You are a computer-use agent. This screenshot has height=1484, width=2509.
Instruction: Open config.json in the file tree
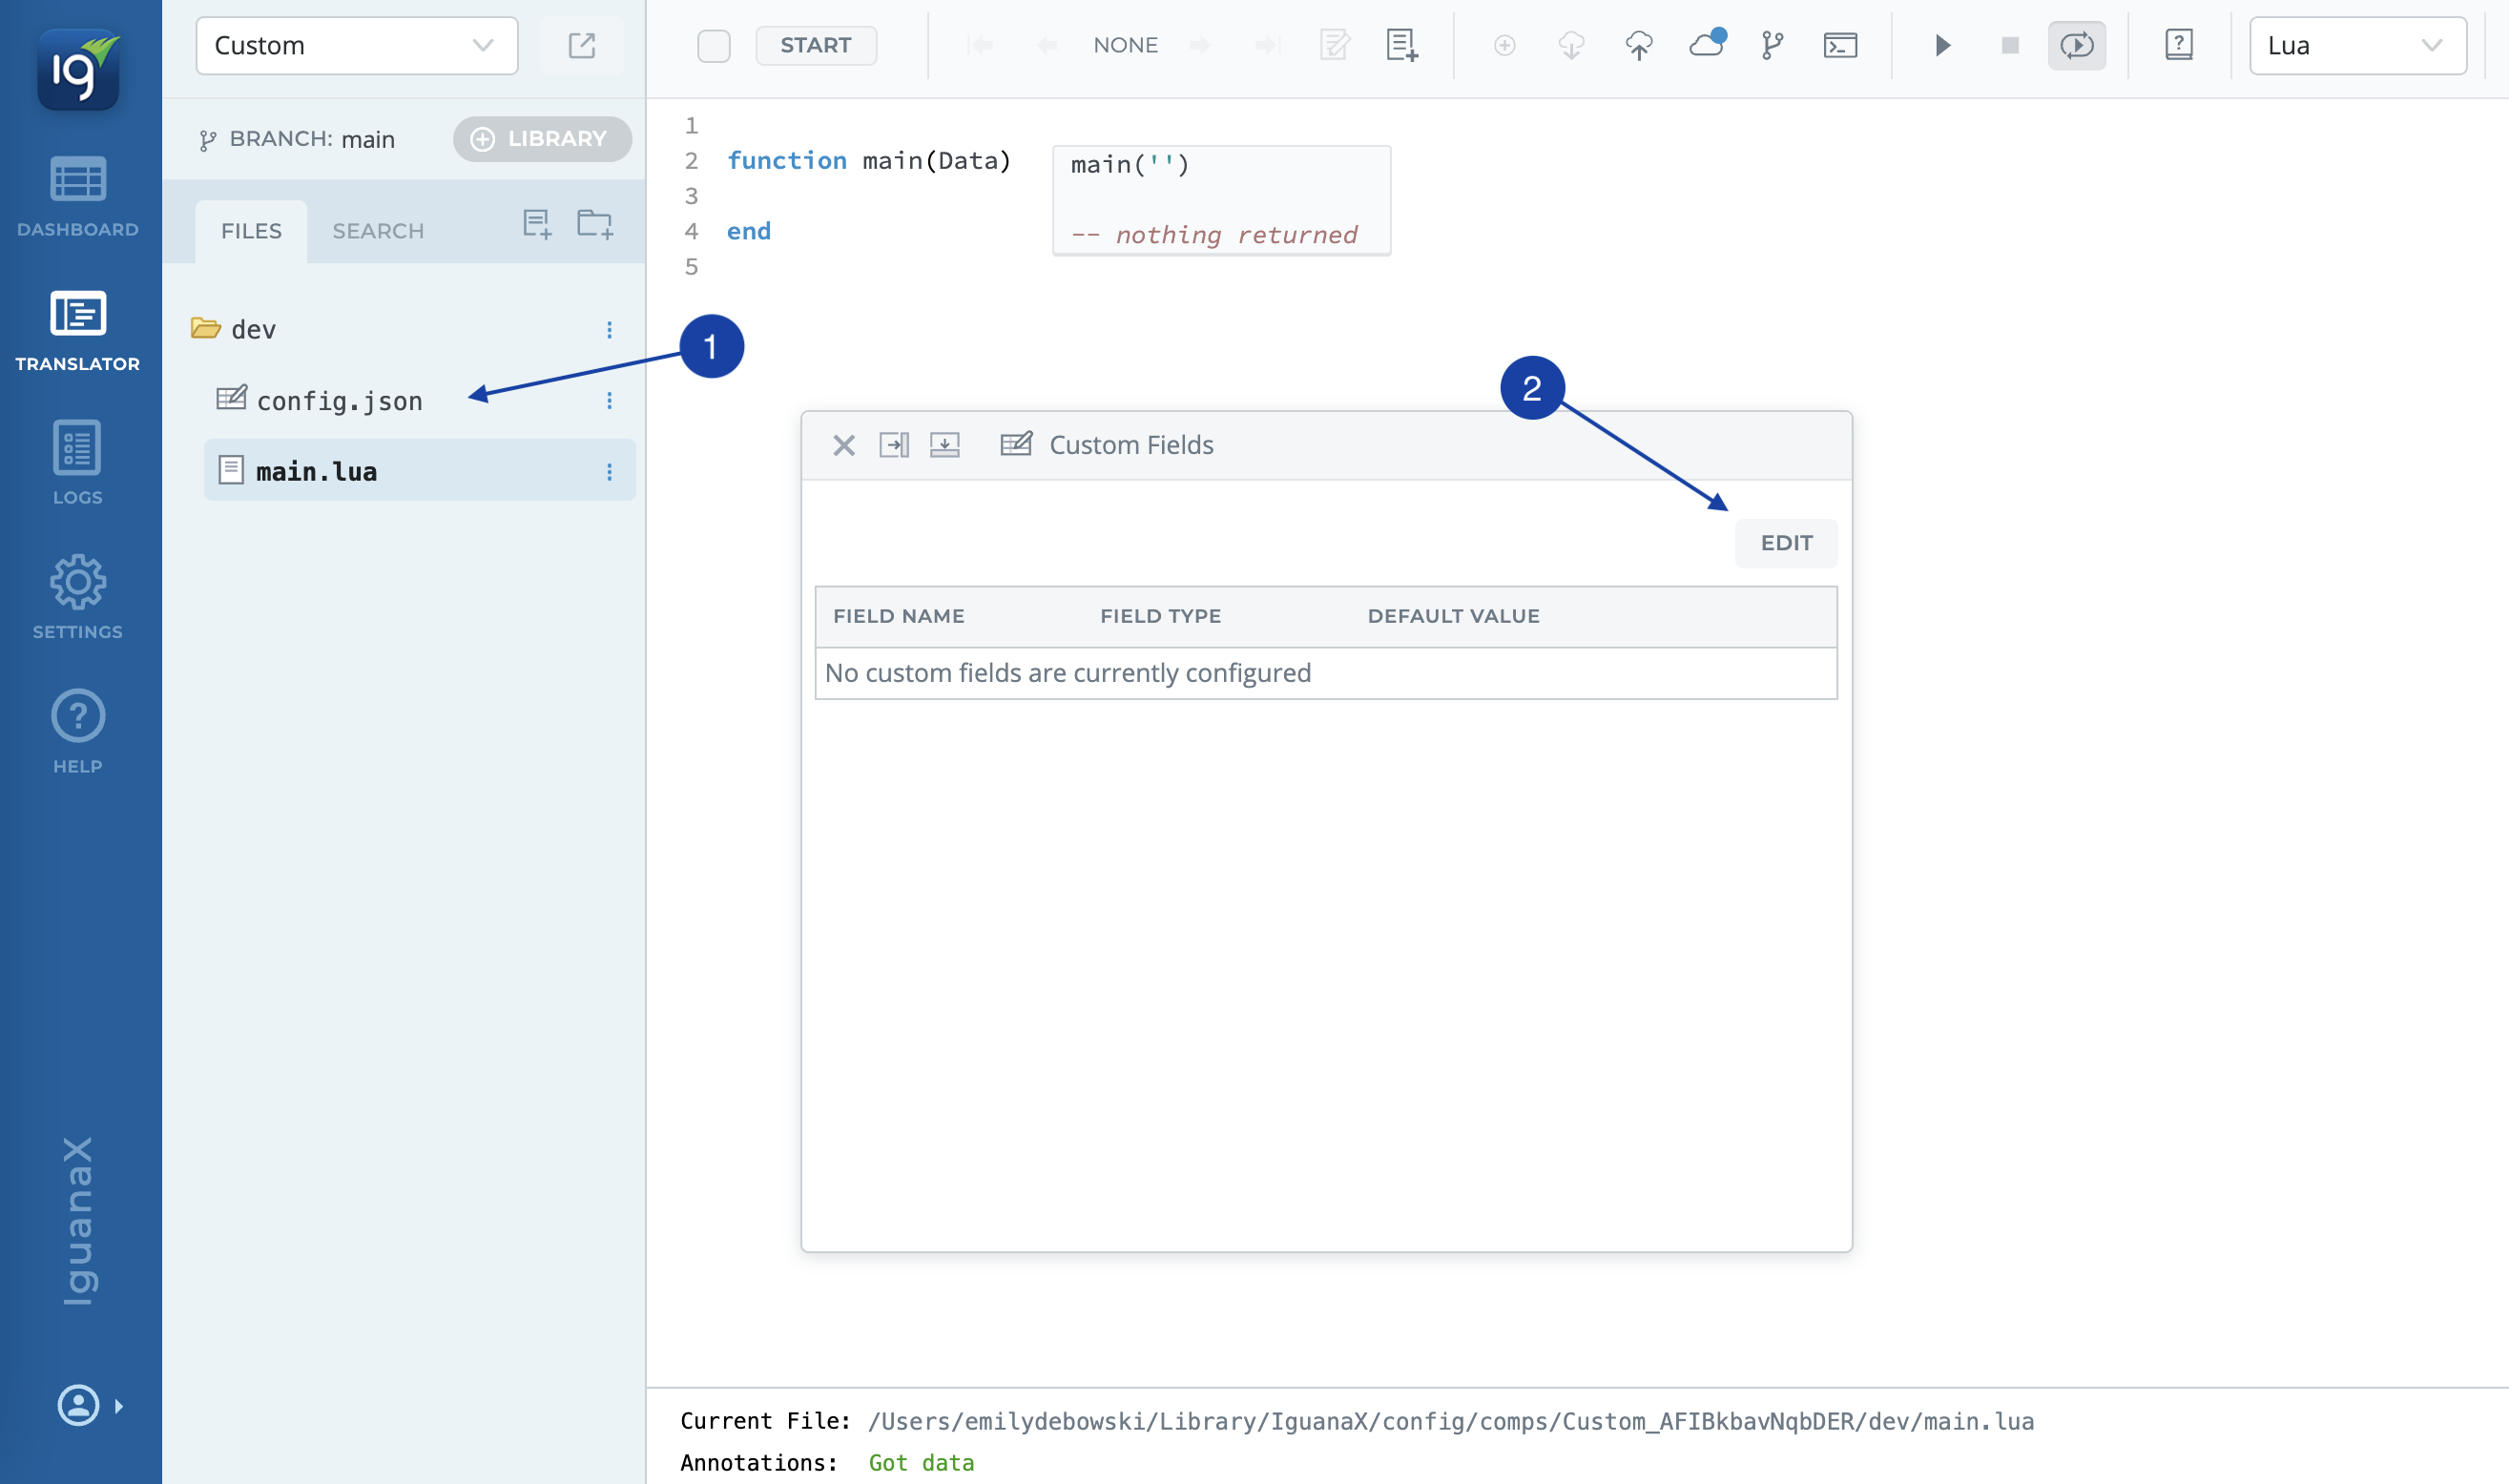339,401
